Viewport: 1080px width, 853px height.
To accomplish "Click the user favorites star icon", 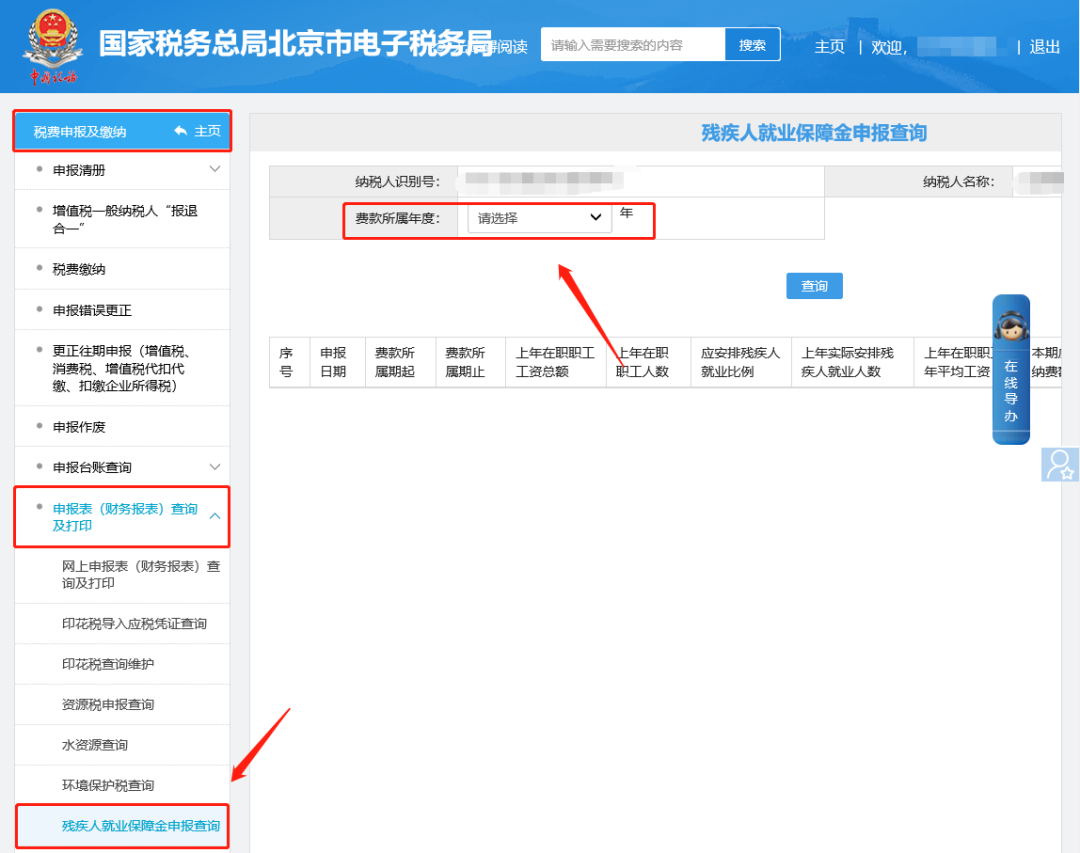I will (1059, 465).
